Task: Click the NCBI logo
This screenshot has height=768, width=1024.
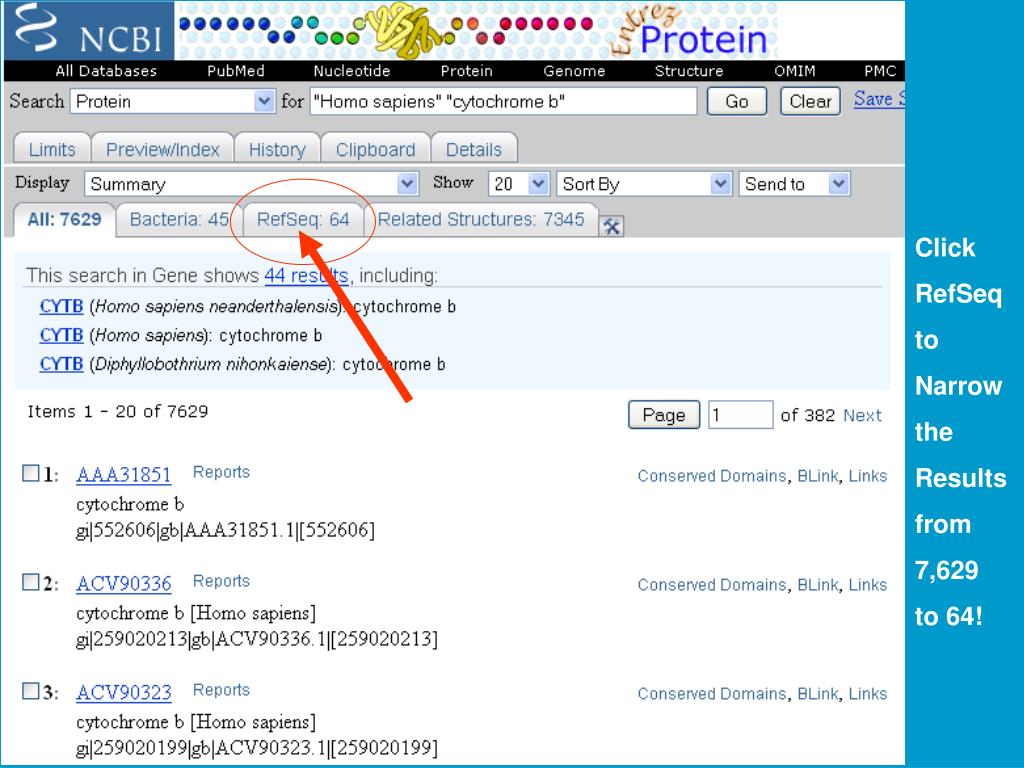Action: (89, 31)
